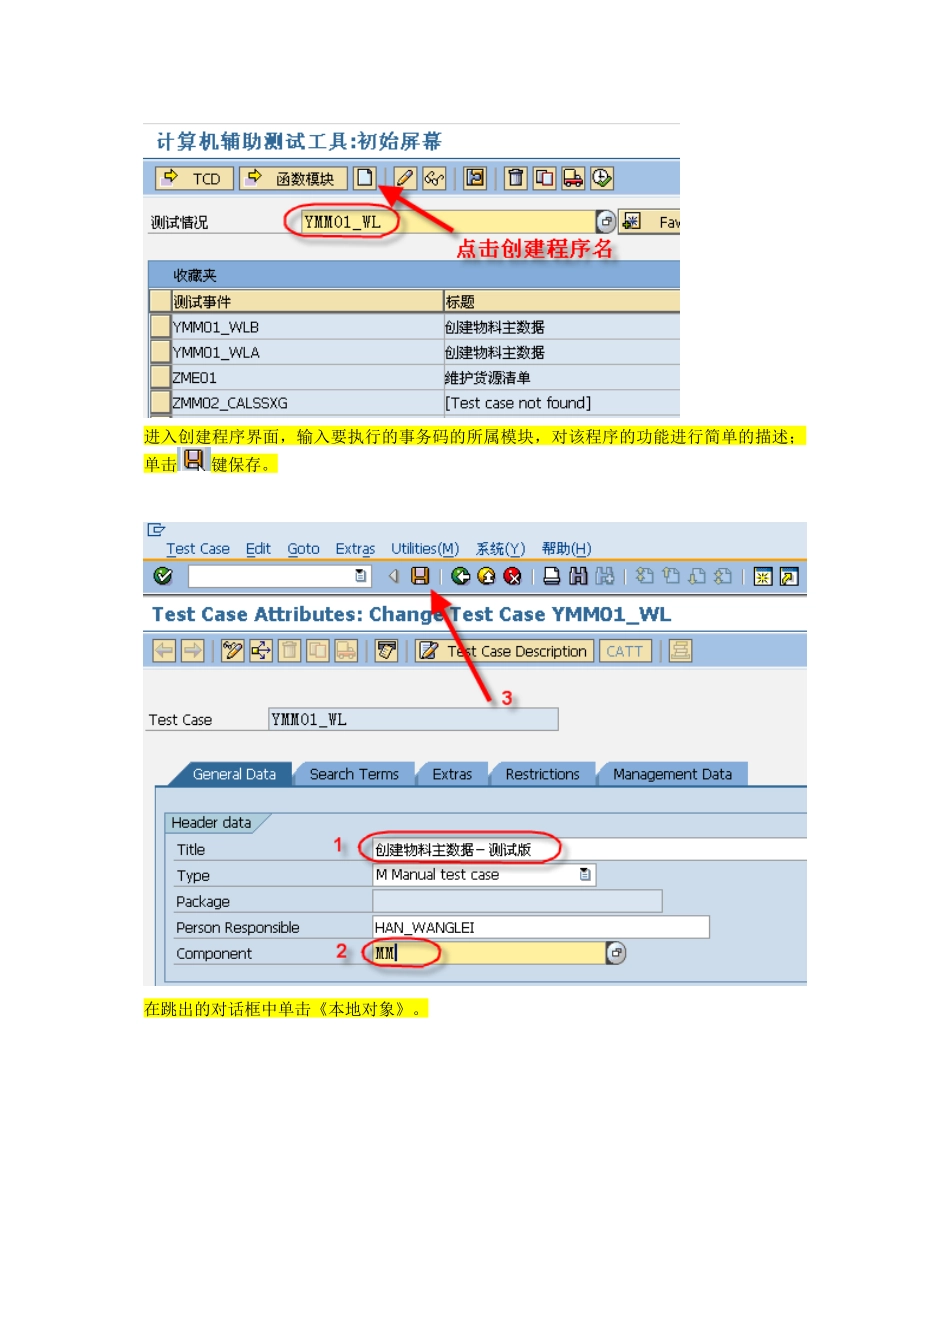Viewport: 950px width, 1344px height.
Task: Open the command field history dropdown
Action: [361, 576]
